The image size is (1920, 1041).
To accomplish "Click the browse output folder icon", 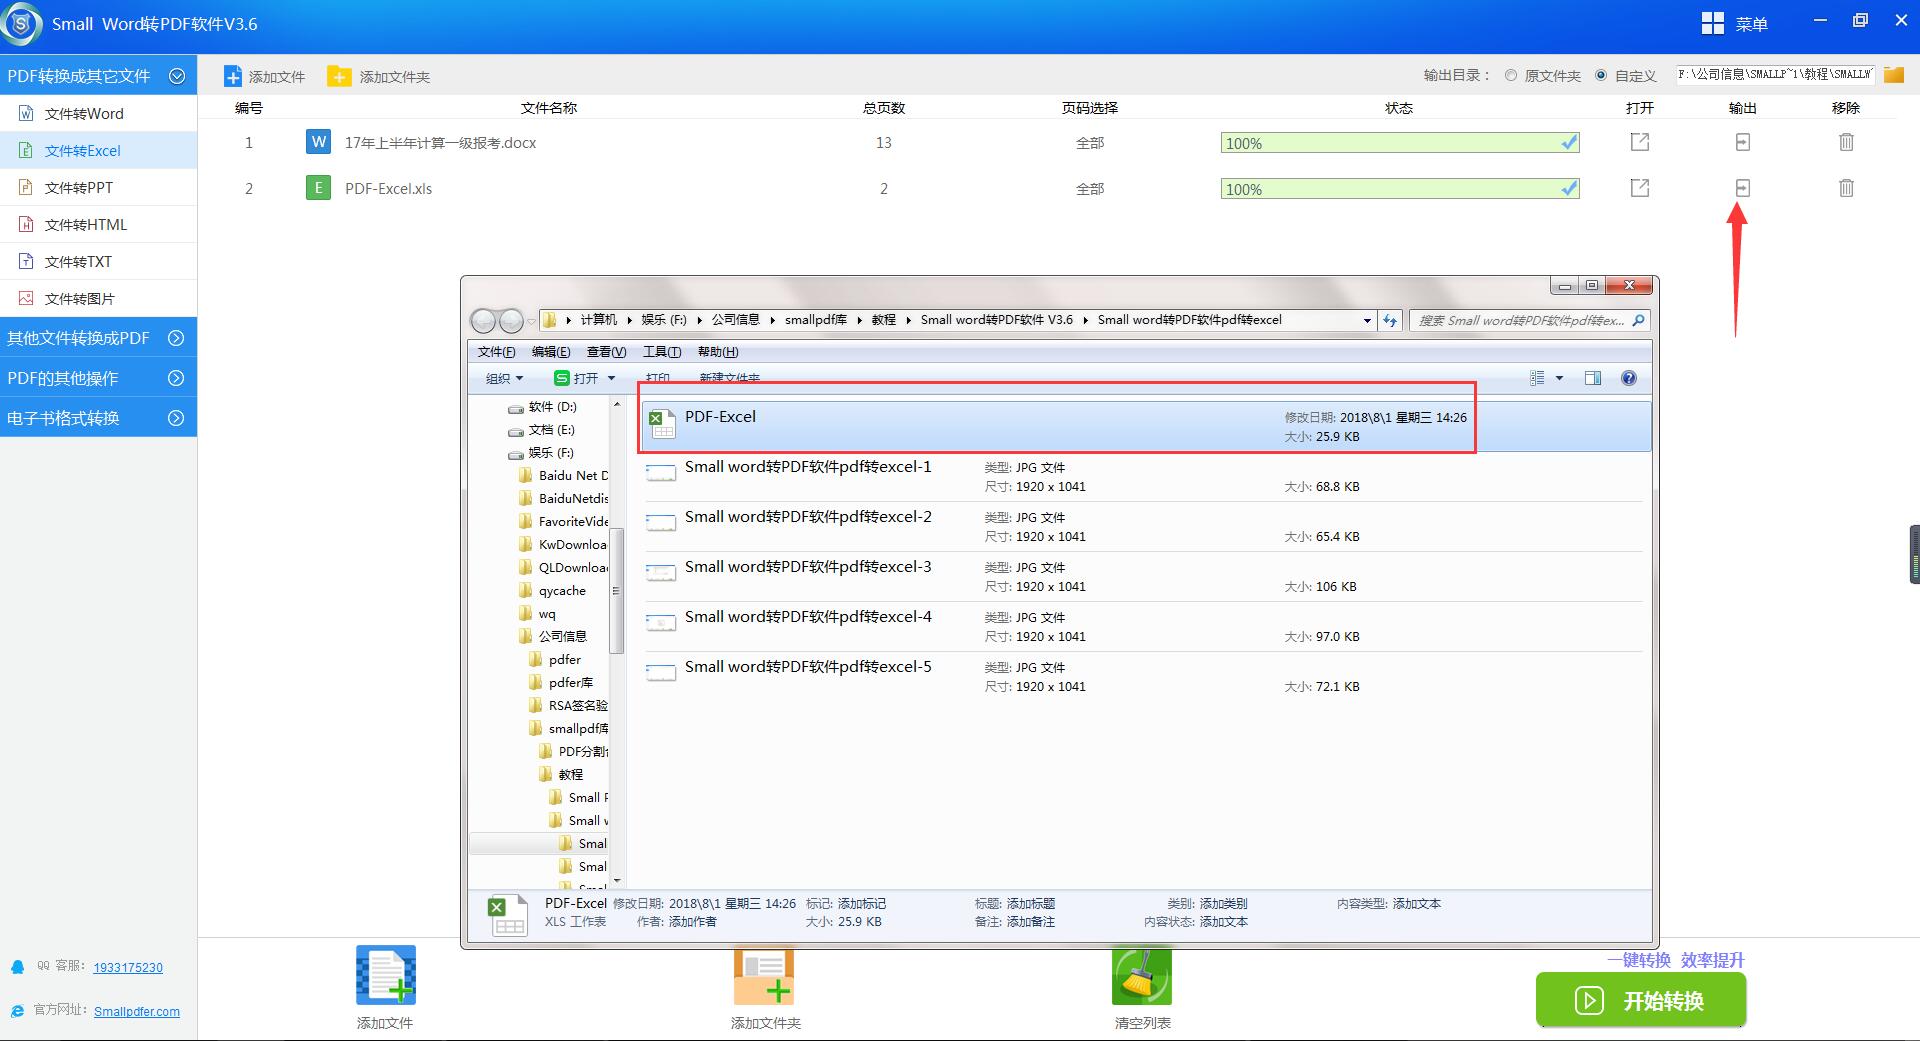I will (1893, 75).
